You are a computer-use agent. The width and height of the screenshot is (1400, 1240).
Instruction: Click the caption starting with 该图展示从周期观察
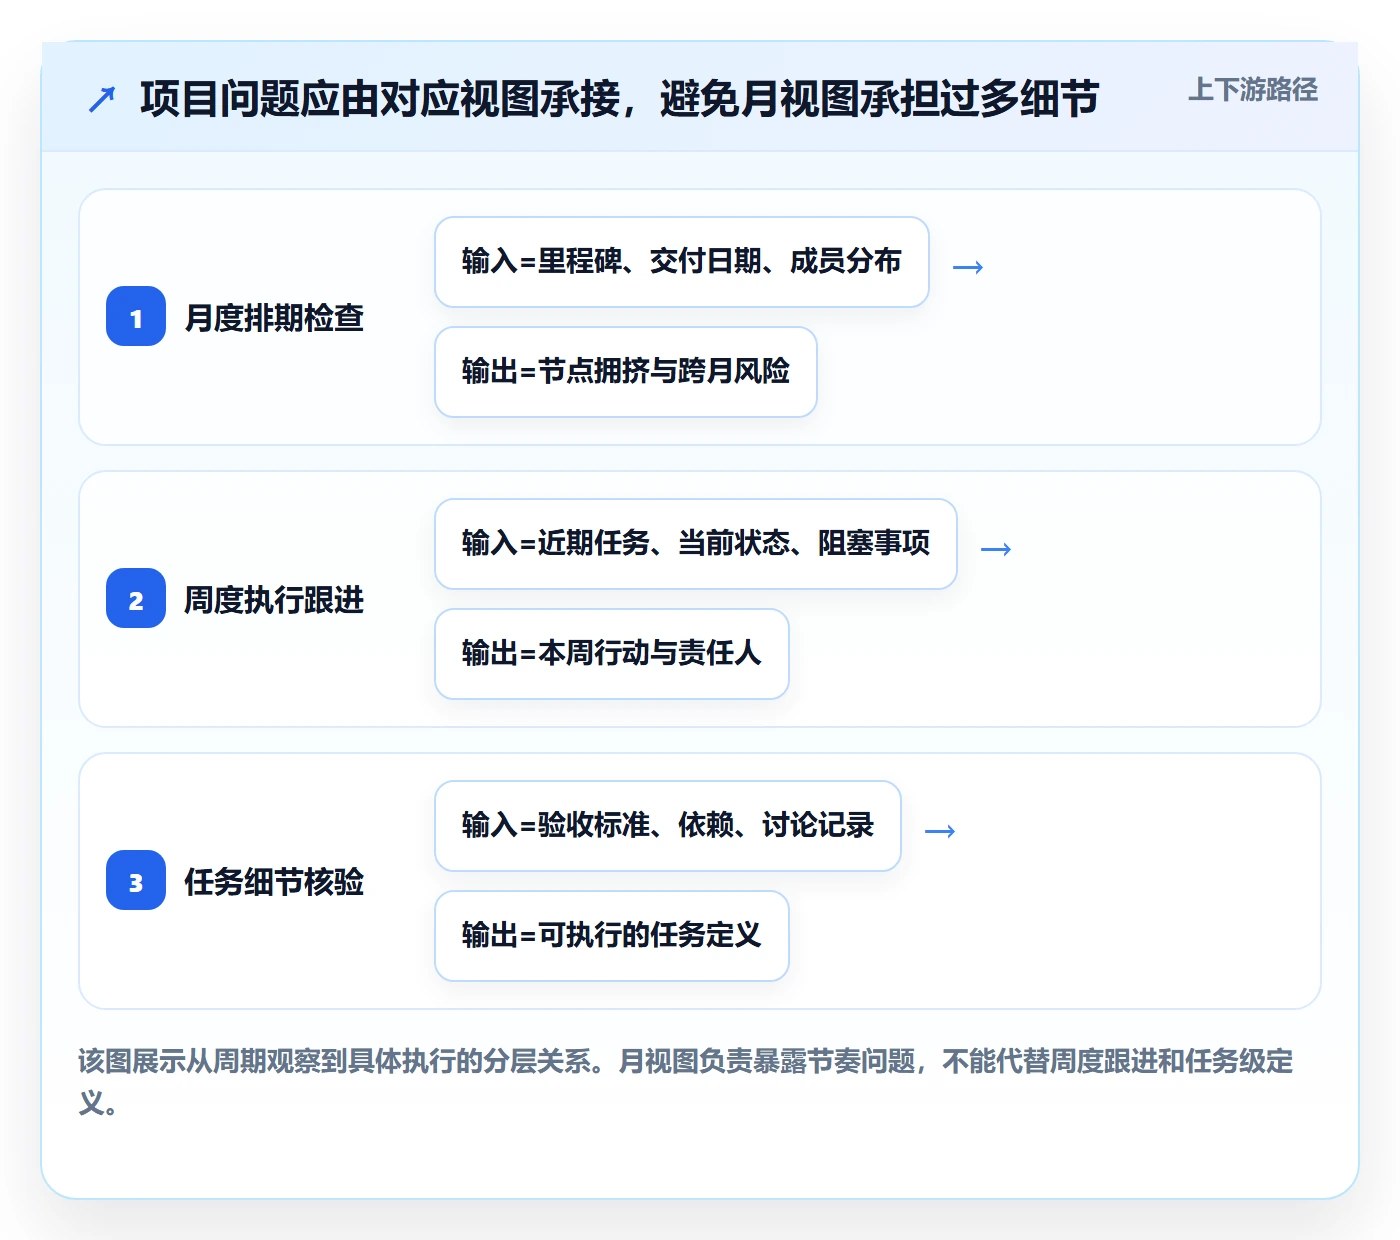tap(686, 1081)
